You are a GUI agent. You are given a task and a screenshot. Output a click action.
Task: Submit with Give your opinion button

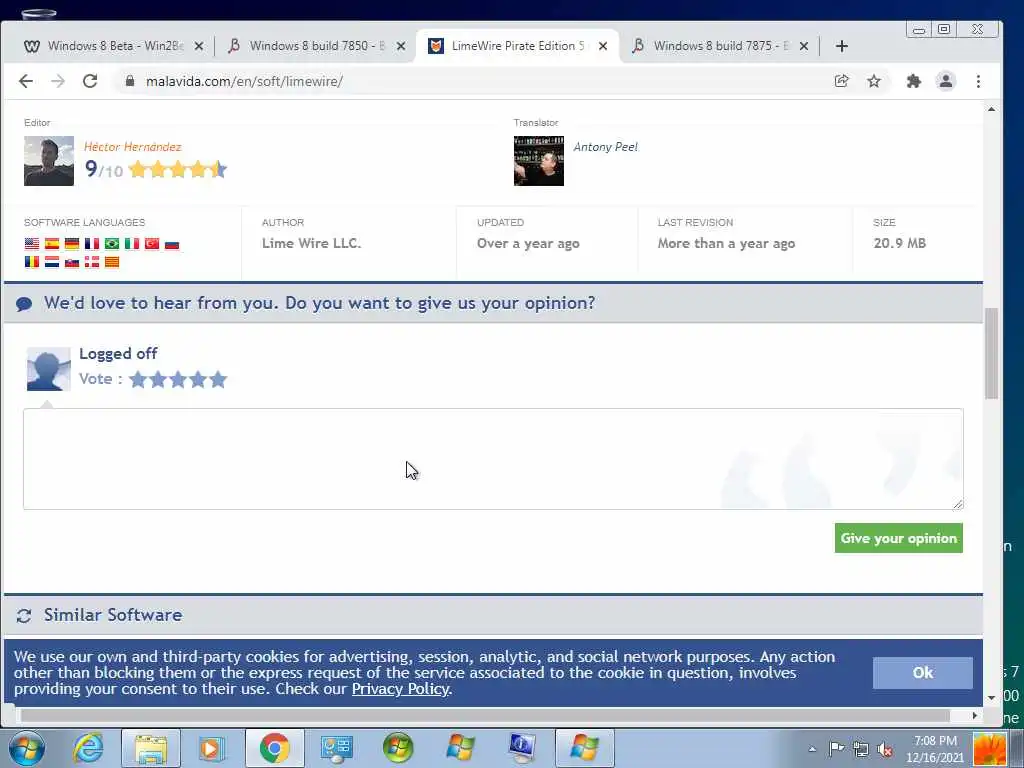point(899,538)
